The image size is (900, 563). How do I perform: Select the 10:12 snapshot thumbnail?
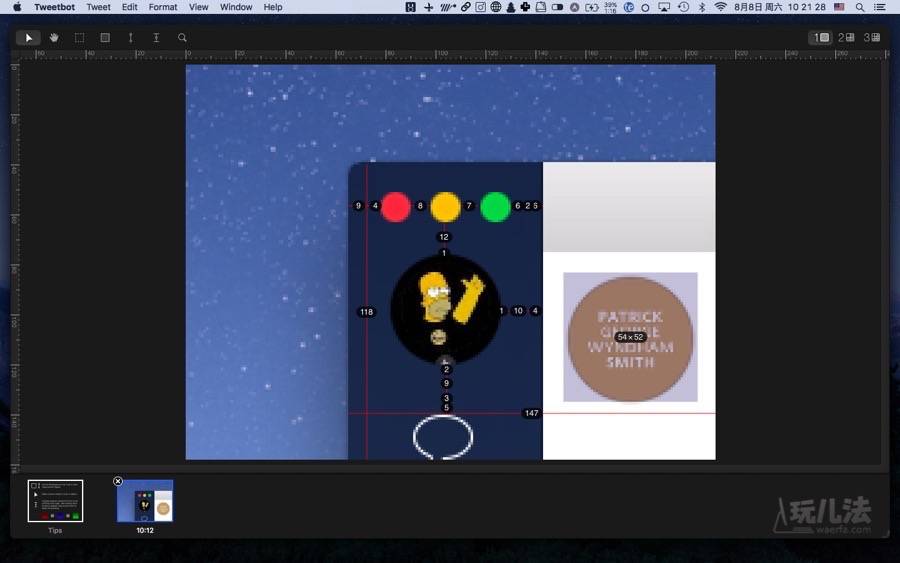(x=145, y=501)
